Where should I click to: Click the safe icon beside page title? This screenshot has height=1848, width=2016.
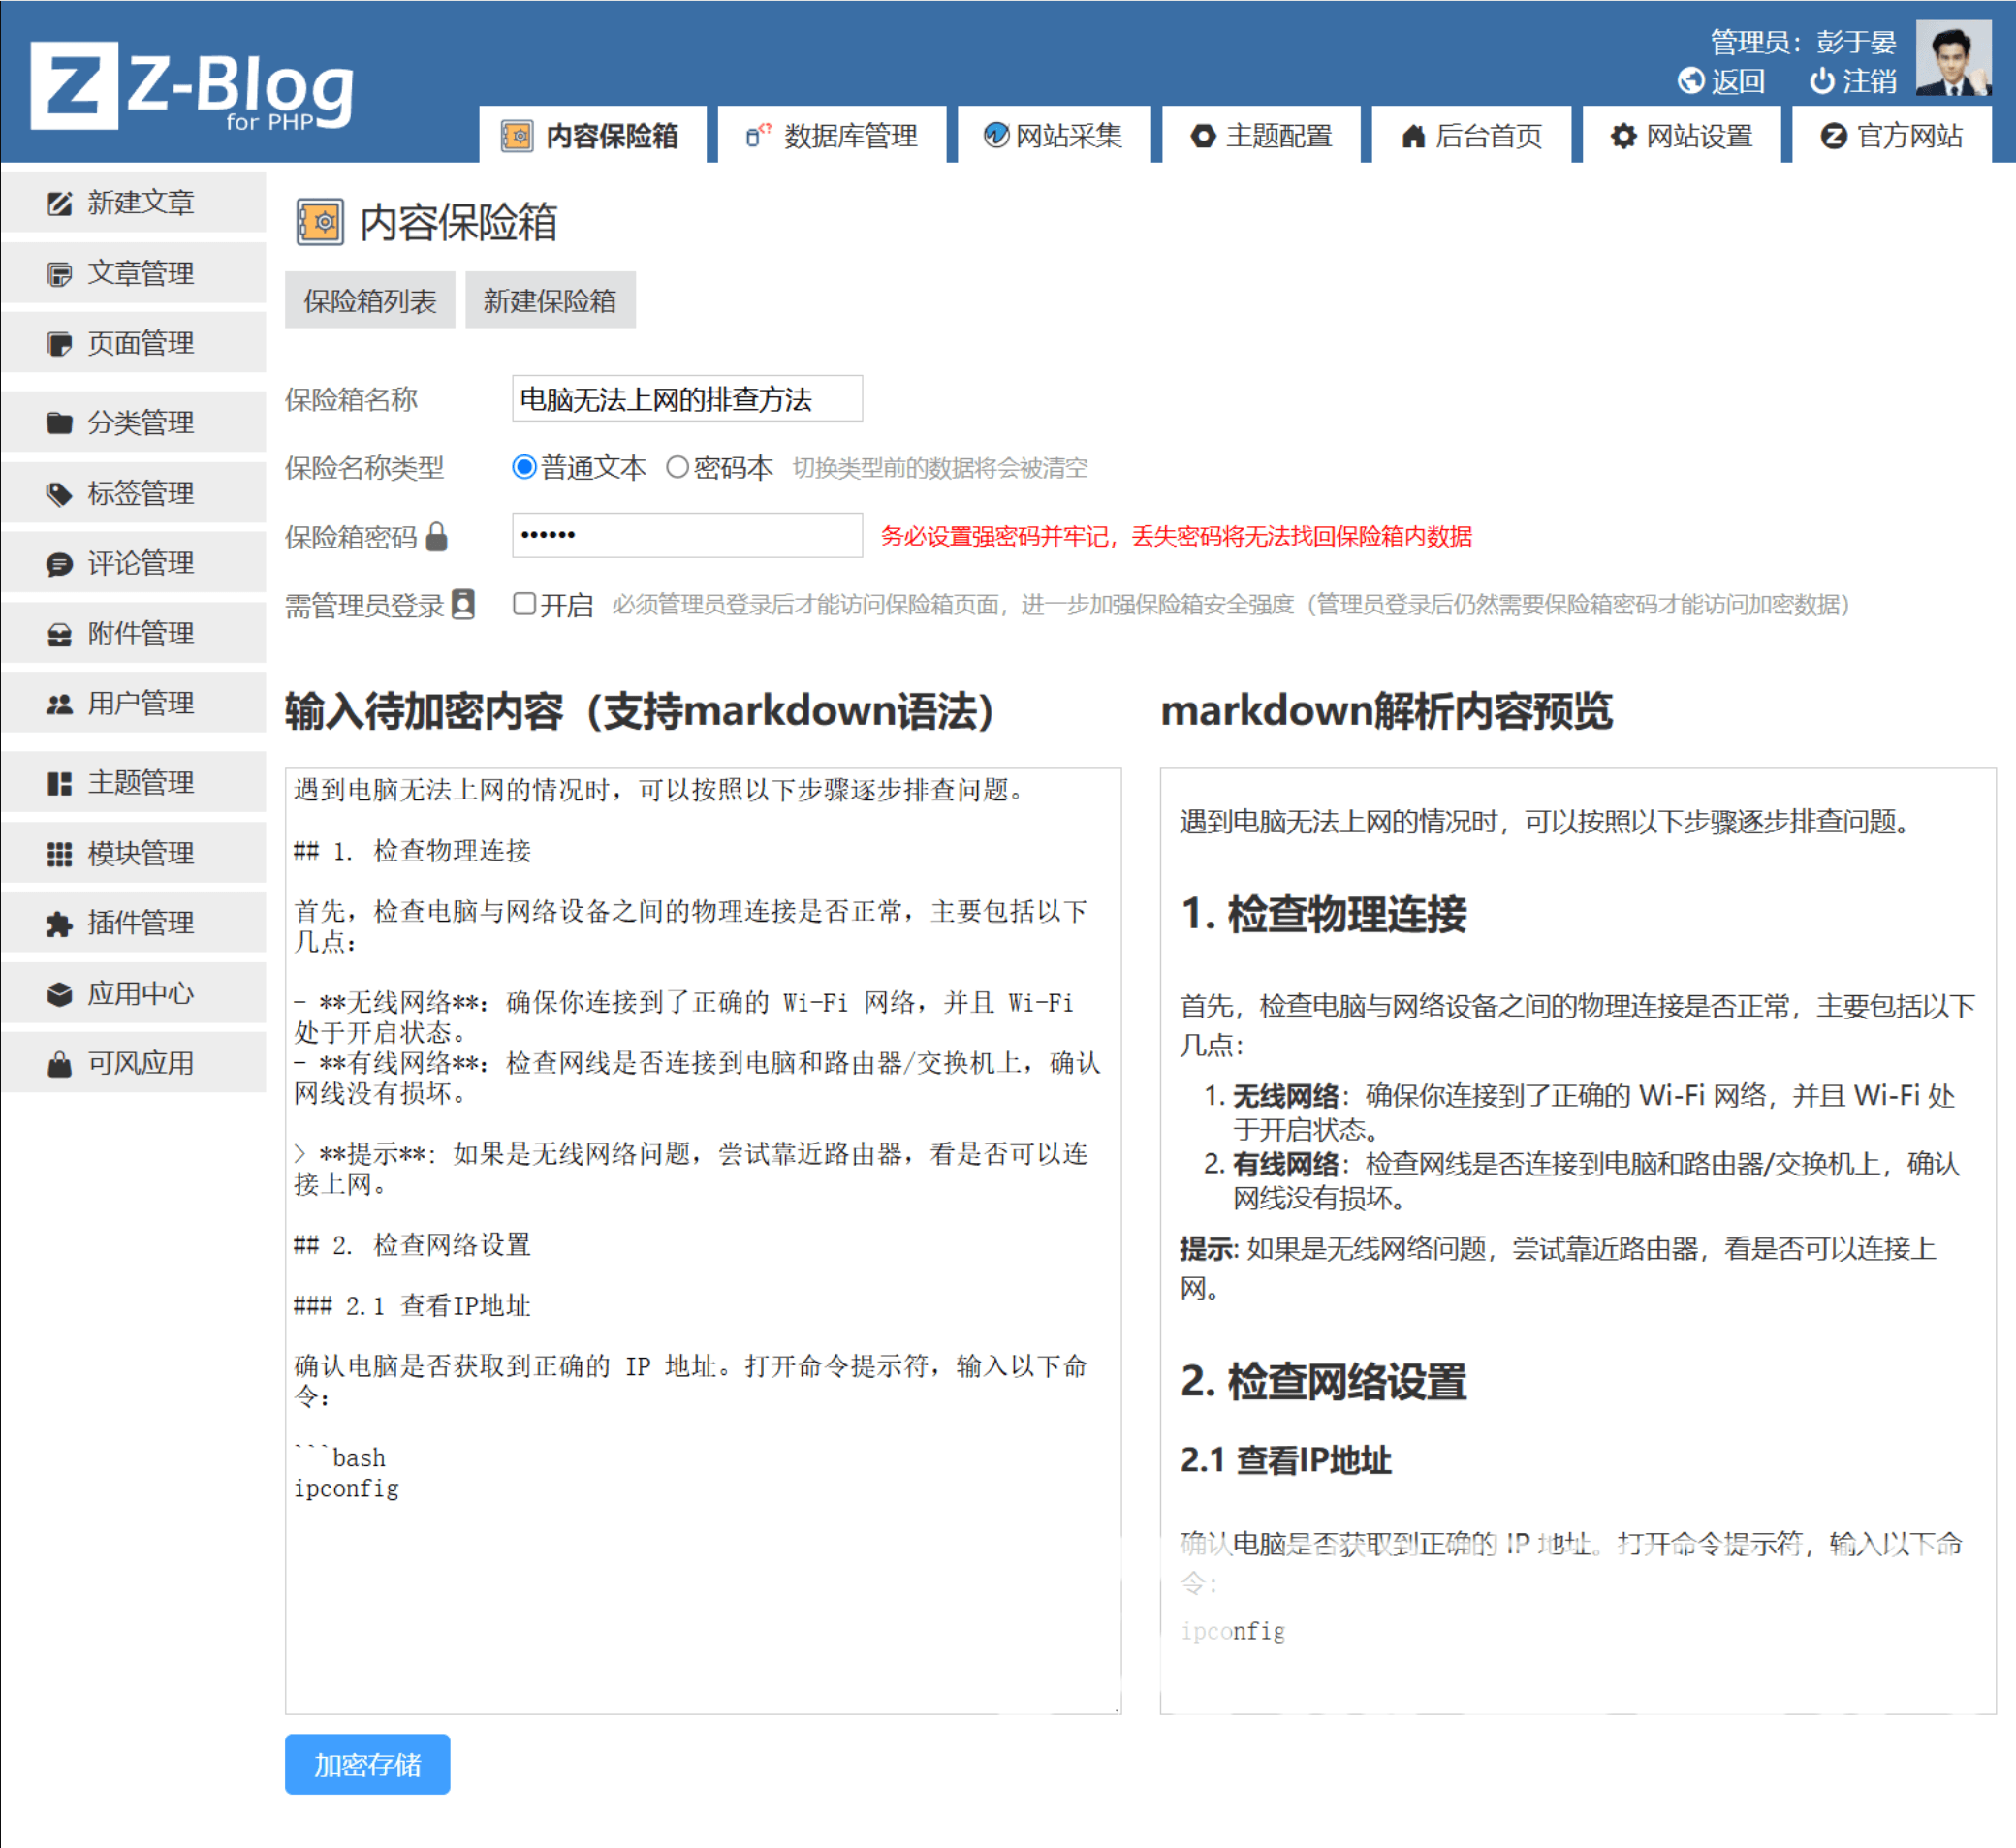tap(320, 222)
